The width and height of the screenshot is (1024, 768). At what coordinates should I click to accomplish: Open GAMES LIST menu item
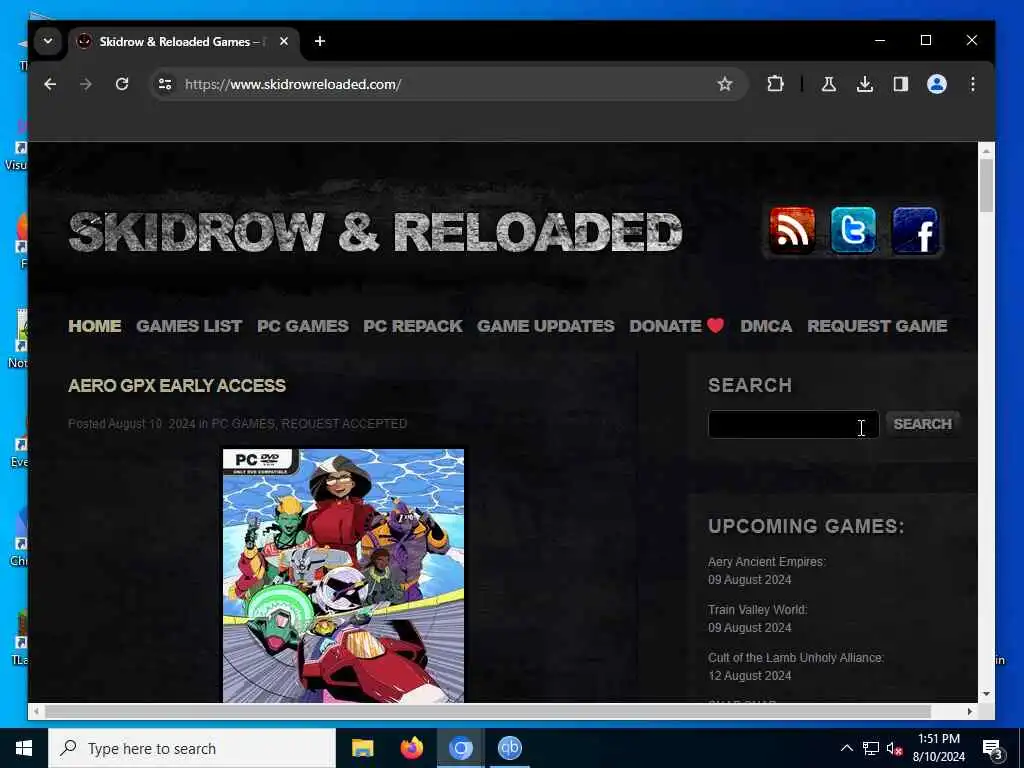pos(189,326)
